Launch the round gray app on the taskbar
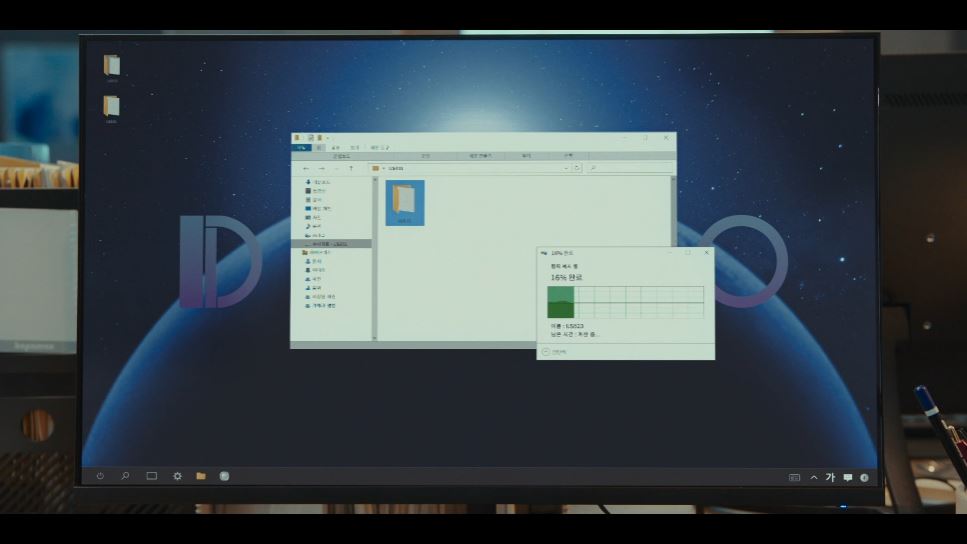 (224, 476)
